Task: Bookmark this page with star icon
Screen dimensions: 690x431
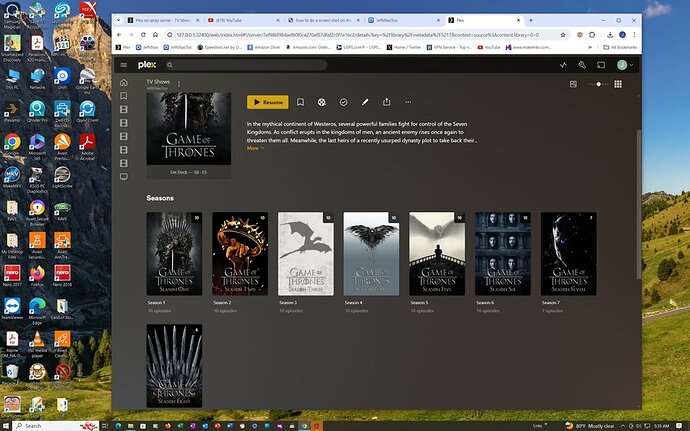Action: pos(563,35)
